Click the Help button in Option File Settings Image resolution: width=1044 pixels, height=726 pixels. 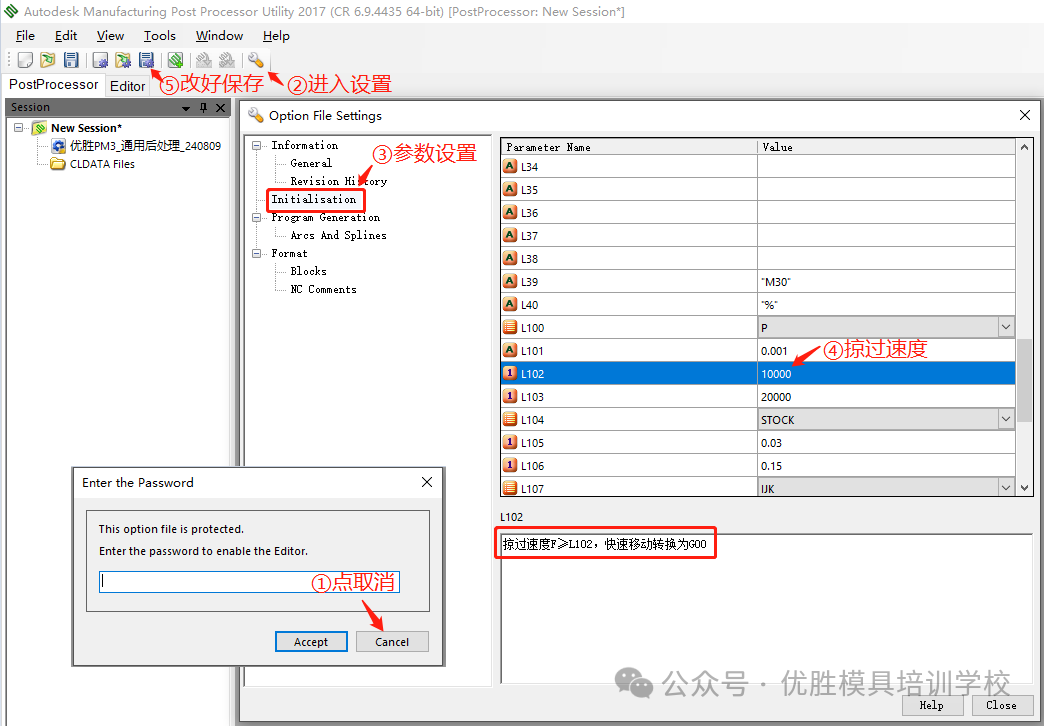(x=931, y=705)
